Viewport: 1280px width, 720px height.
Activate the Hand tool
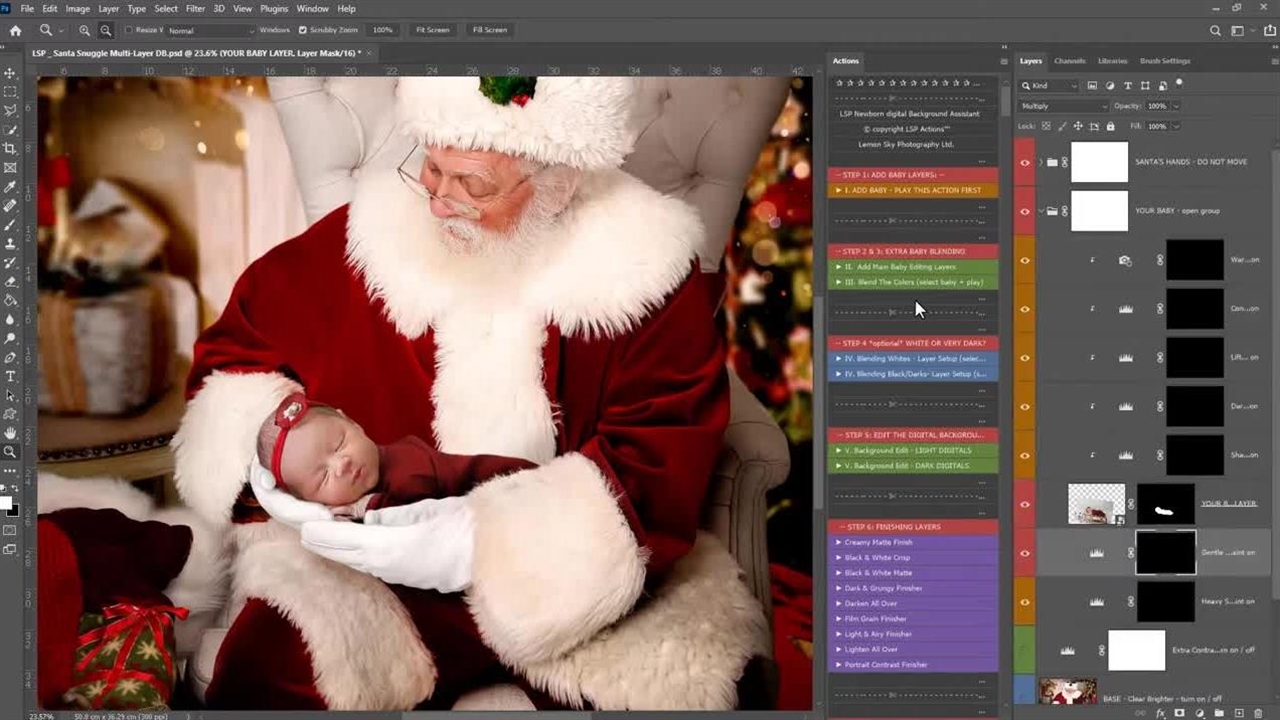pyautogui.click(x=10, y=433)
